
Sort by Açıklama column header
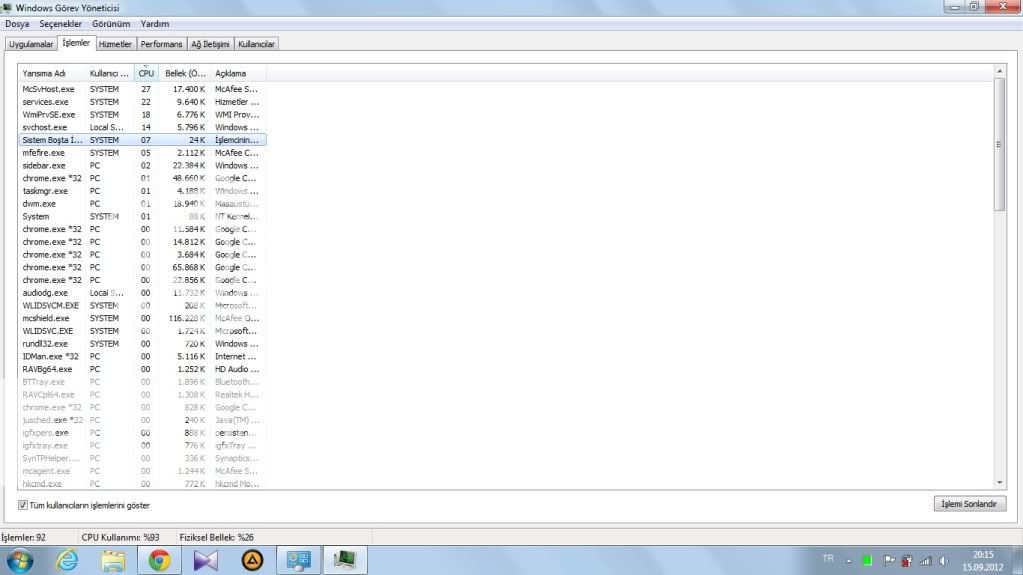click(x=238, y=73)
